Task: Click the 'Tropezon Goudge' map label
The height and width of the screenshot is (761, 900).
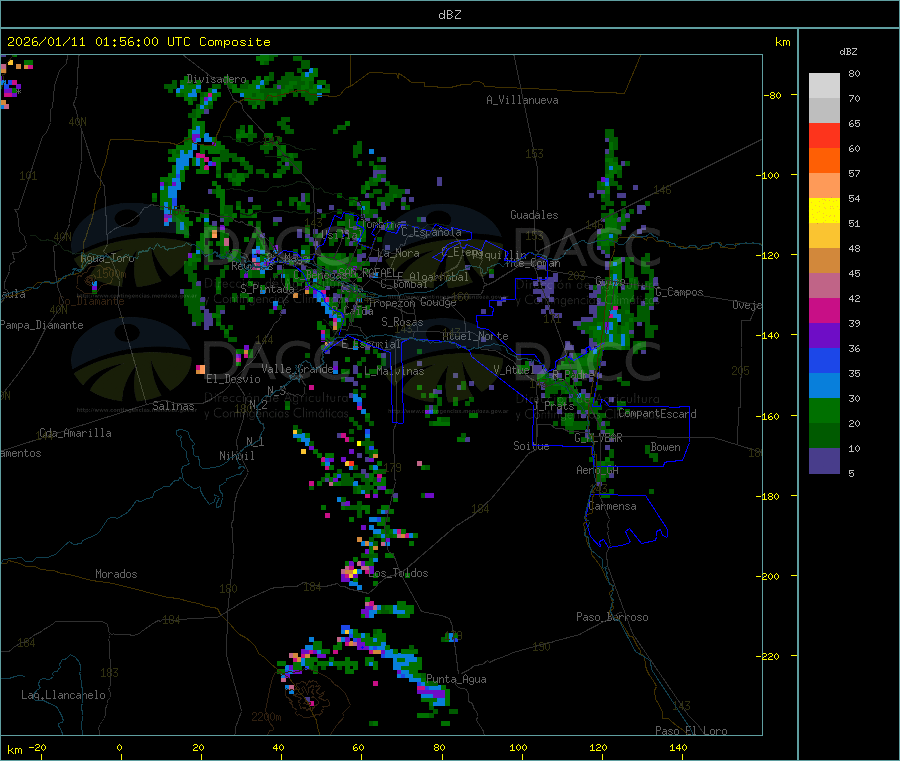Action: (x=412, y=302)
